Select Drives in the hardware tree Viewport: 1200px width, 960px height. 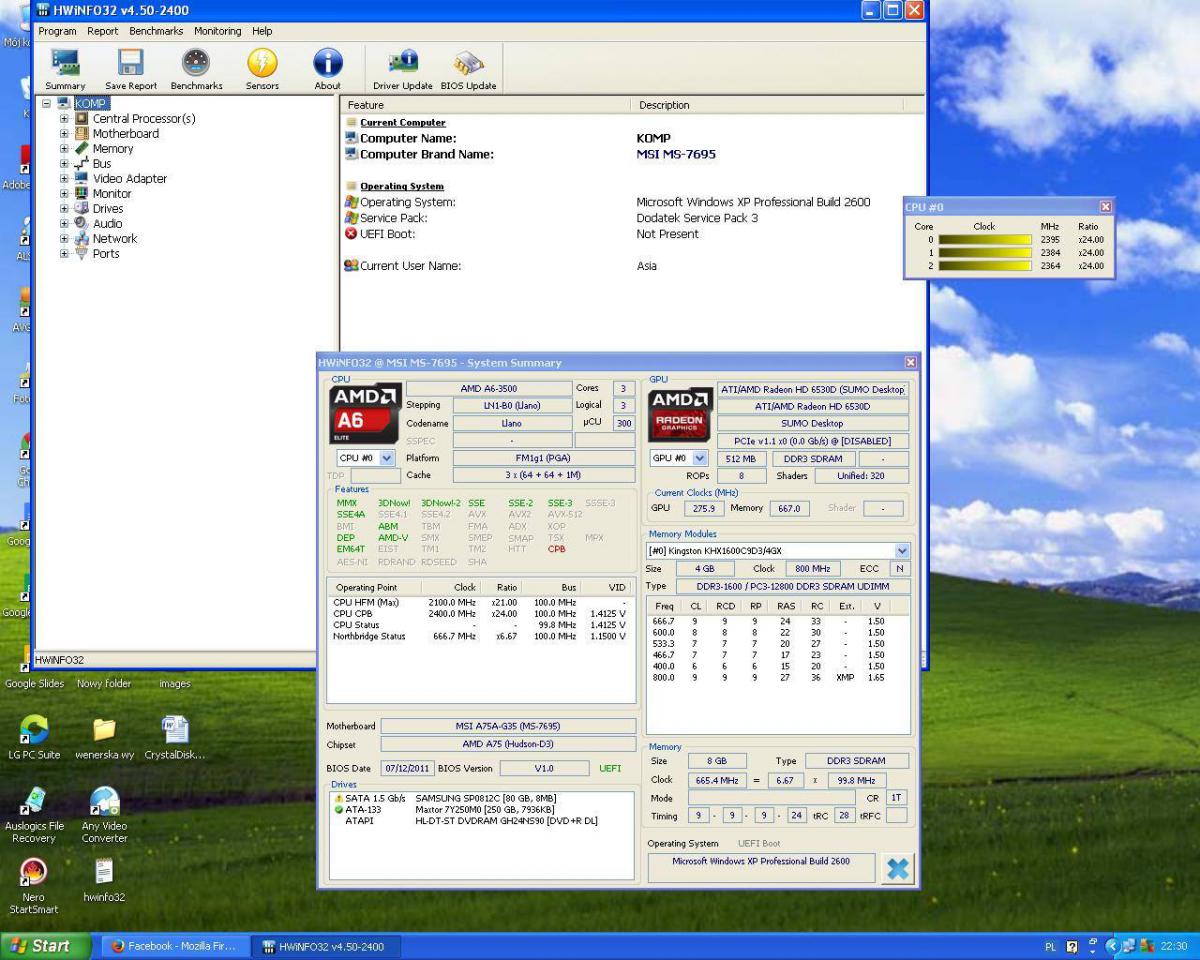(x=108, y=209)
